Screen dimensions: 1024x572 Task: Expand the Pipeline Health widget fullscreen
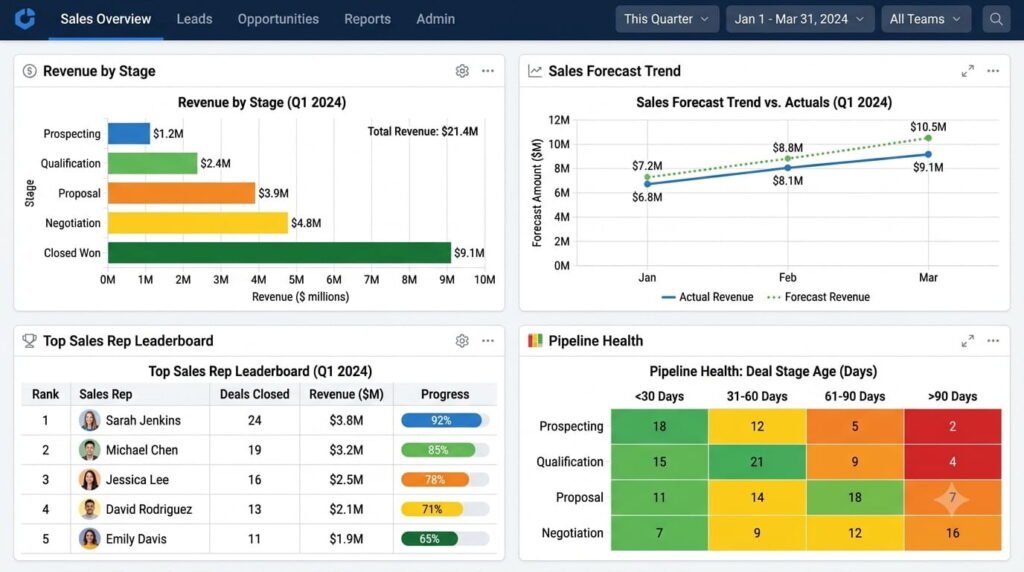tap(968, 340)
